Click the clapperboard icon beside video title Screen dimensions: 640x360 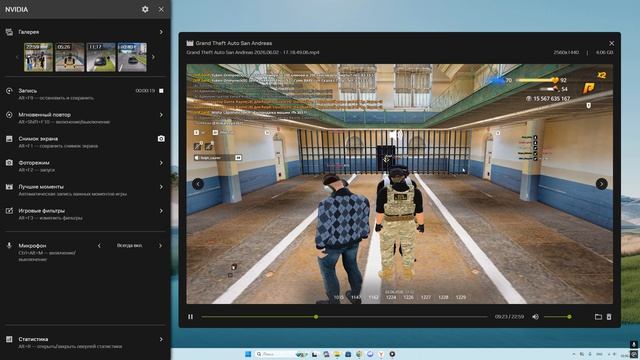190,43
